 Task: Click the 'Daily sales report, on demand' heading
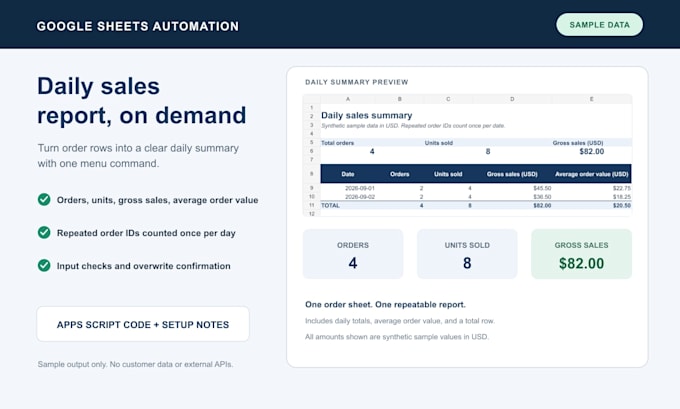[141, 101]
